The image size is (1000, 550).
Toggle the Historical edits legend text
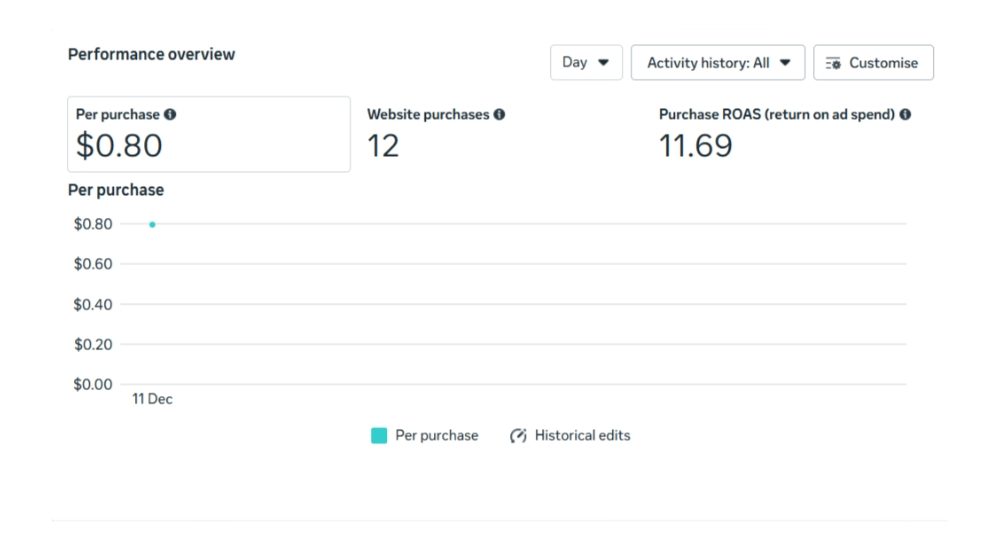pos(582,436)
